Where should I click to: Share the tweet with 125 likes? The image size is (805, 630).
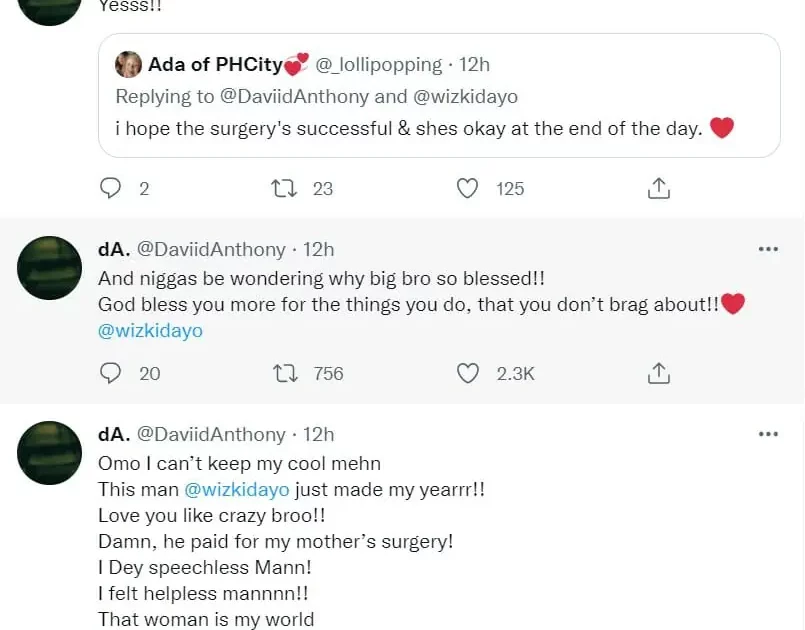click(x=658, y=188)
